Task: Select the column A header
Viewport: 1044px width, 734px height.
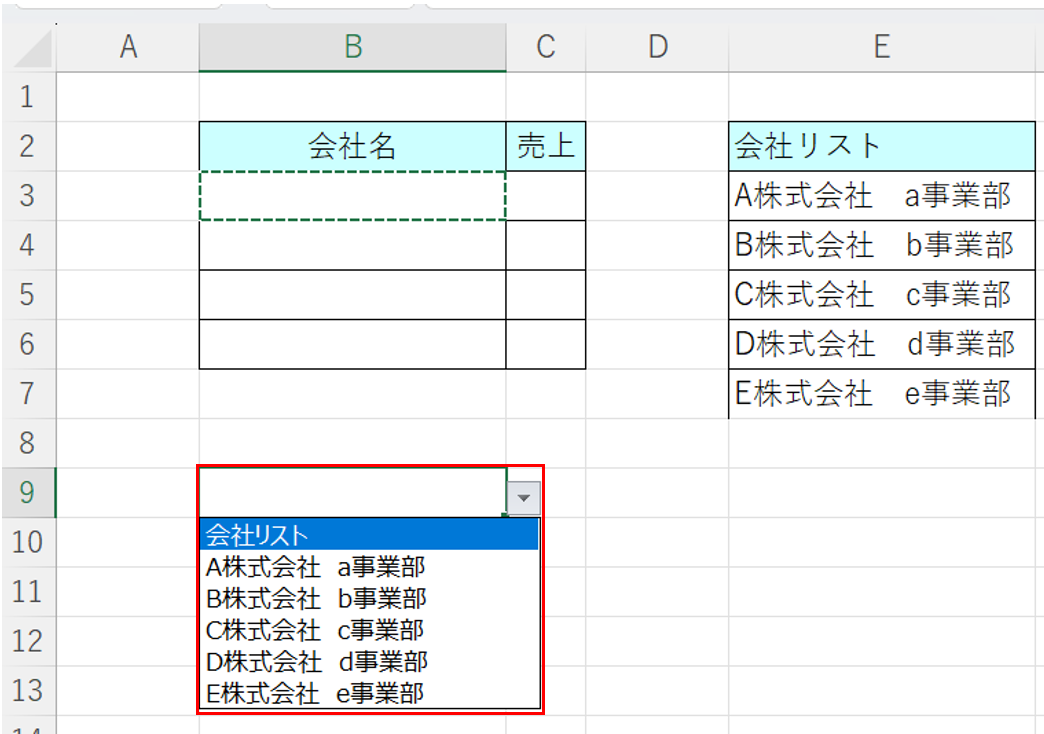Action: pos(128,47)
